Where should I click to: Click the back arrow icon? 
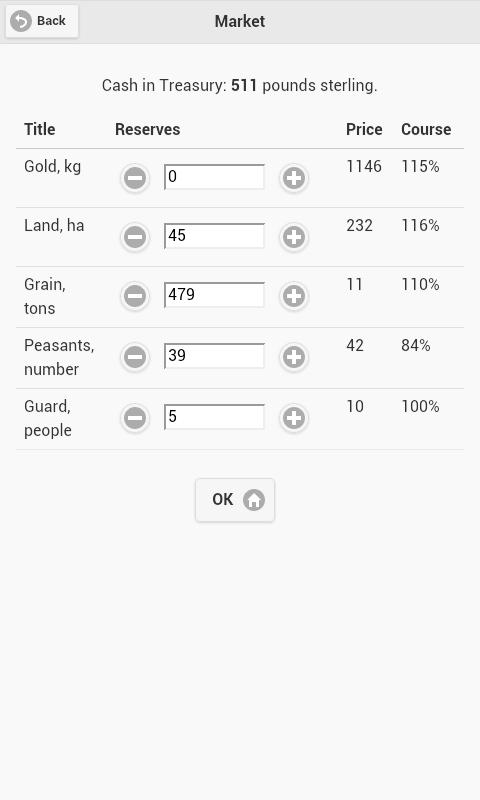click(21, 21)
